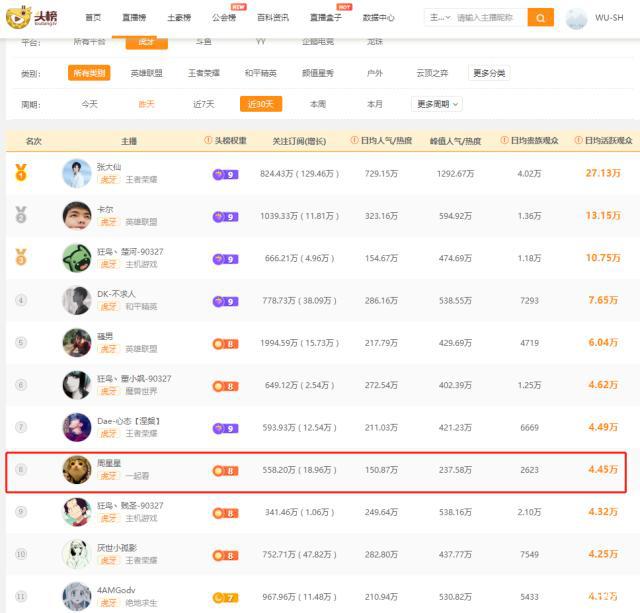The image size is (640, 613).
Task: Expand the 更多分类 categories list
Action: (x=490, y=73)
